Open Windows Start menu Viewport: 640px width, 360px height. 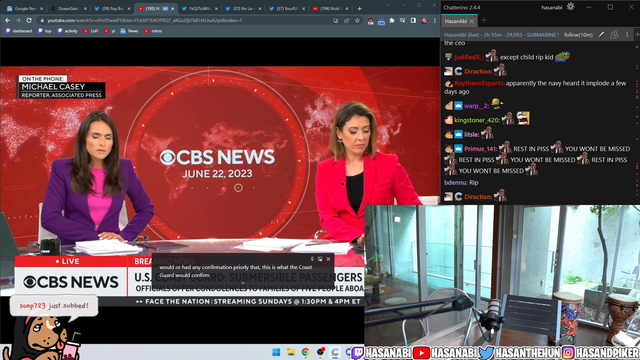[276, 352]
